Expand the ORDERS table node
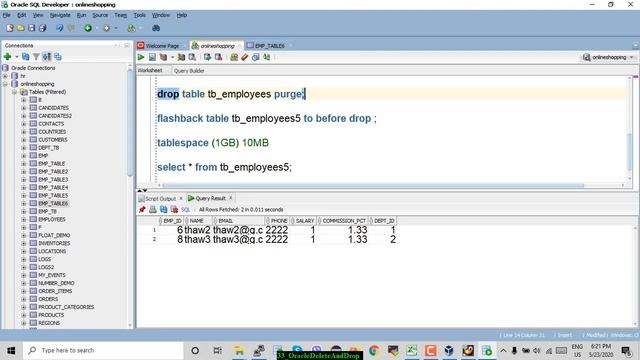This screenshot has height=360, width=640. click(24, 299)
